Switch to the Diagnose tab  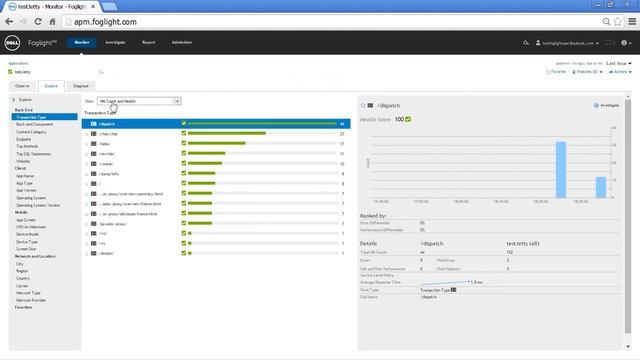pos(81,86)
